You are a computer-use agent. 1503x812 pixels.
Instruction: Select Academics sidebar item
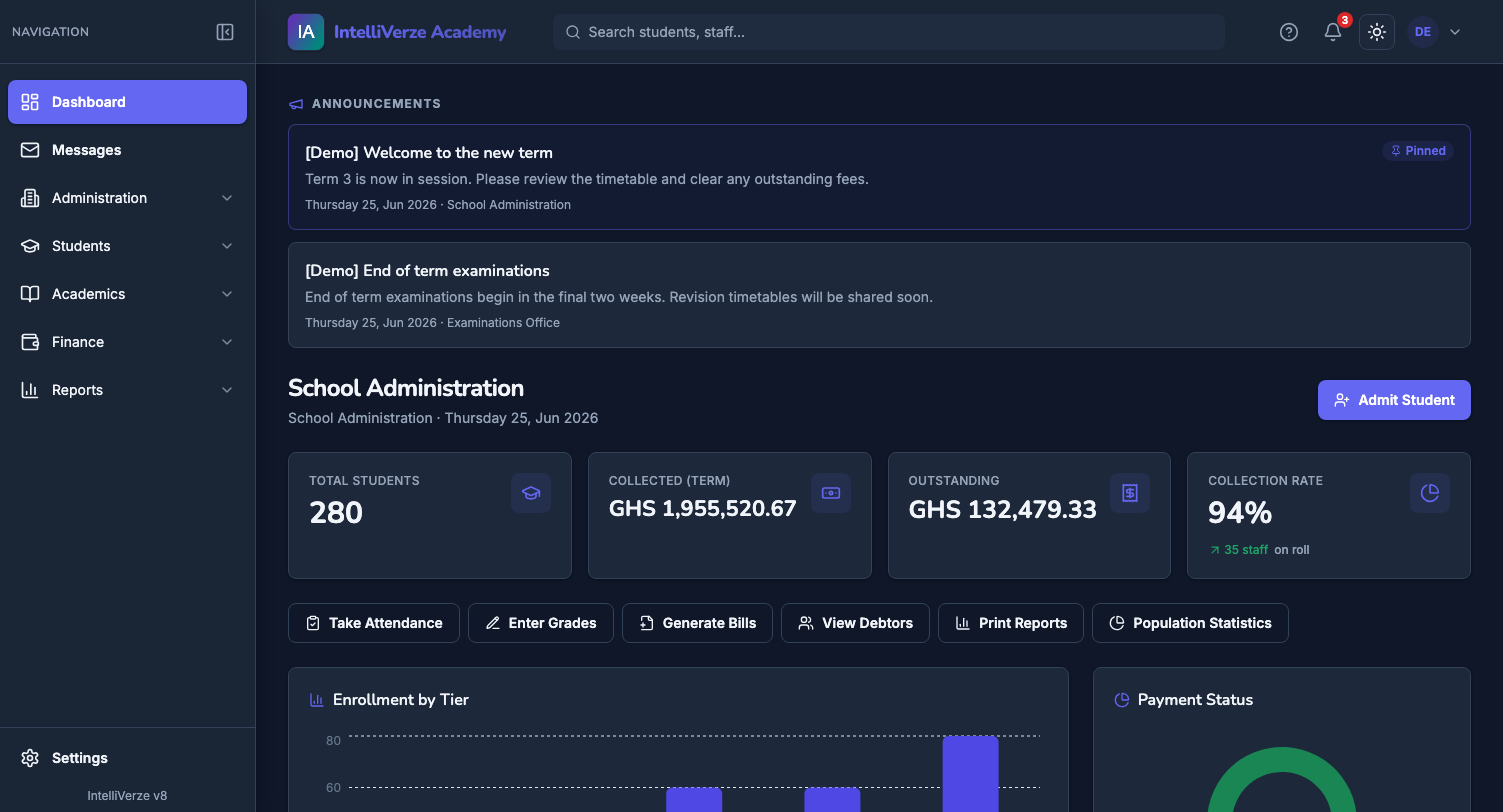[x=127, y=294]
